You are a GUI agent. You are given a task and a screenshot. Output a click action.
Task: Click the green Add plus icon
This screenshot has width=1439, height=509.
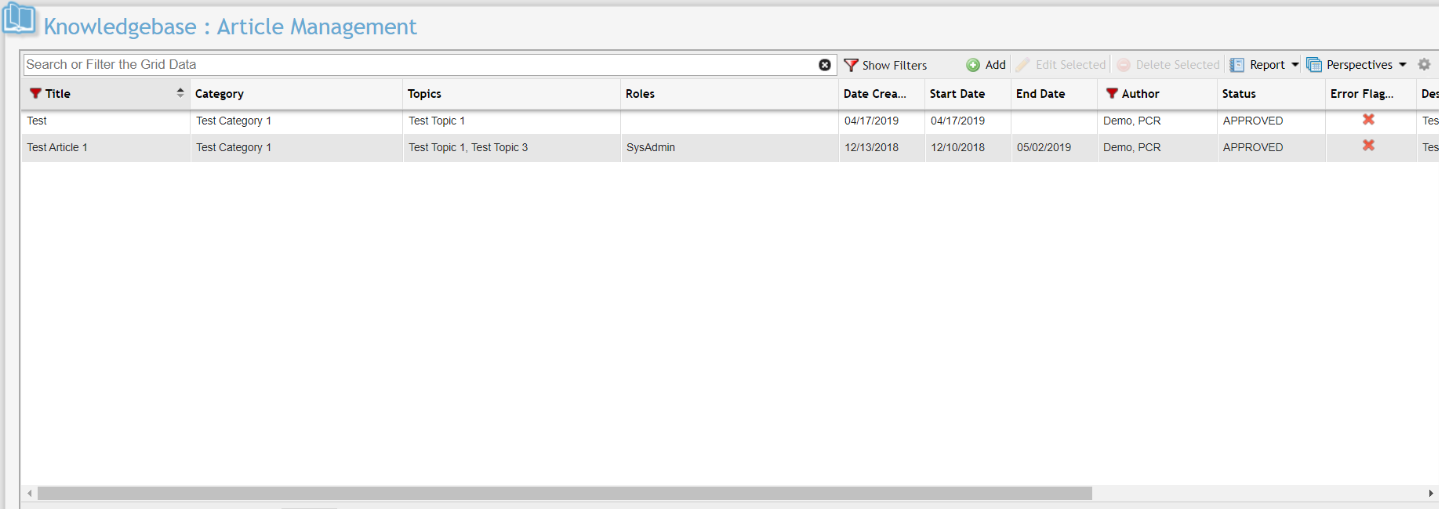[x=973, y=65]
